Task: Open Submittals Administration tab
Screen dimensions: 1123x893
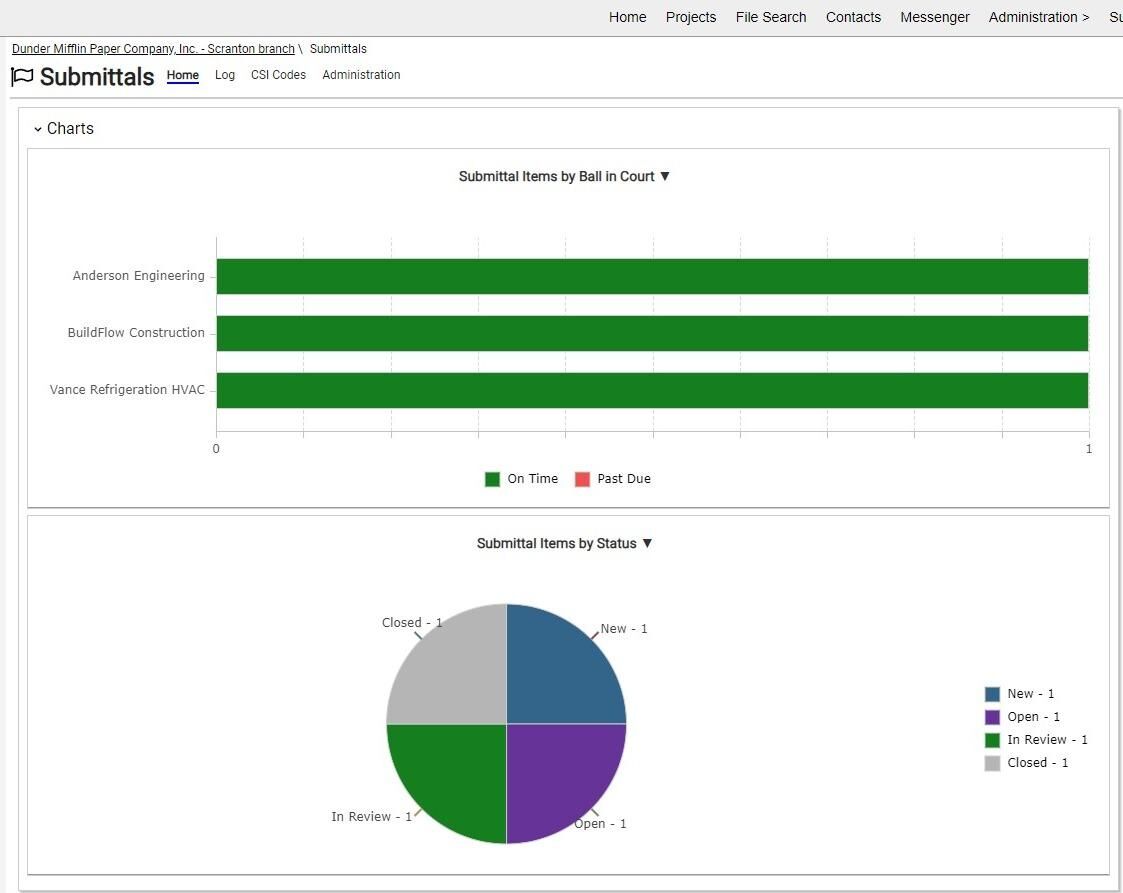Action: [x=361, y=74]
